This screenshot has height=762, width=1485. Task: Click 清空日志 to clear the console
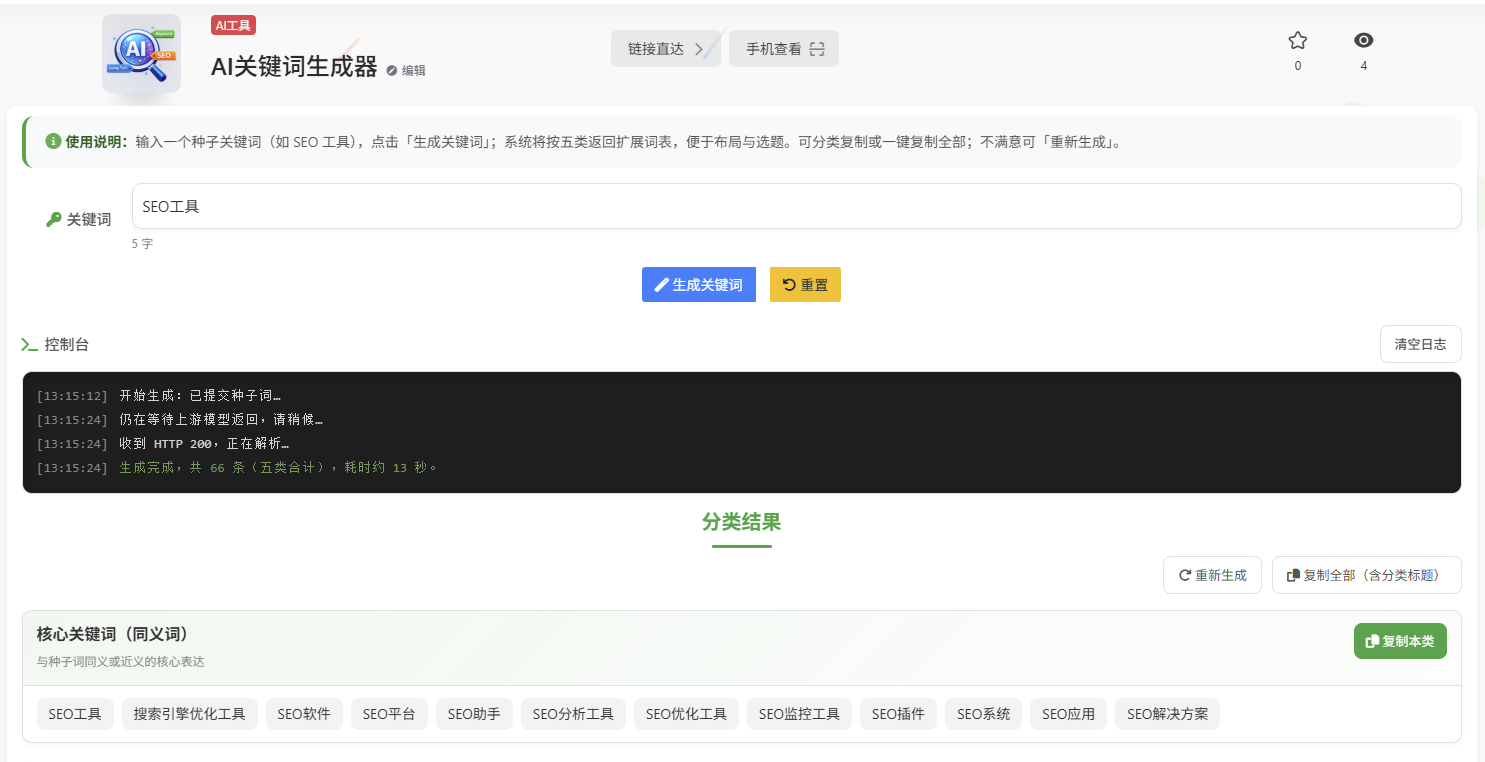(1420, 344)
